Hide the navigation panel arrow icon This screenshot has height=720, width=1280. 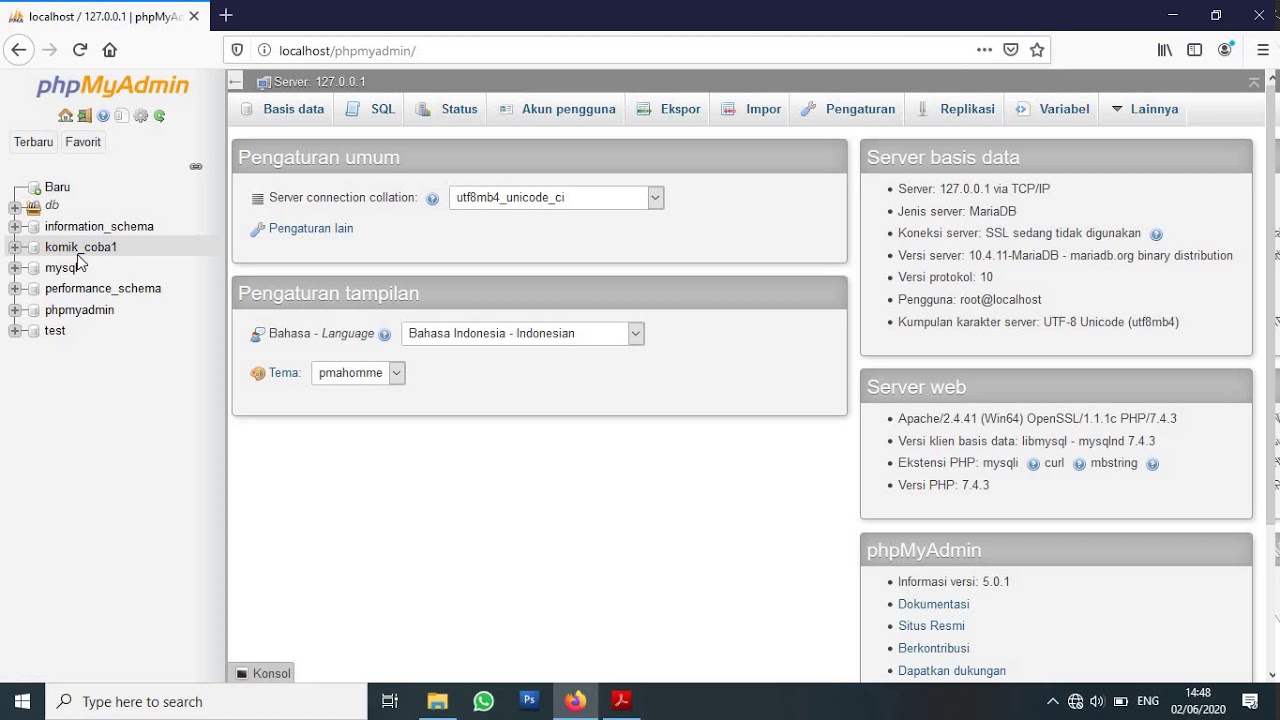click(x=235, y=82)
